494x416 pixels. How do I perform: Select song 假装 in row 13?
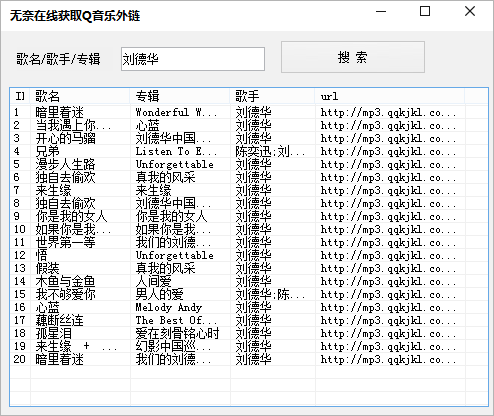[x=48, y=268]
